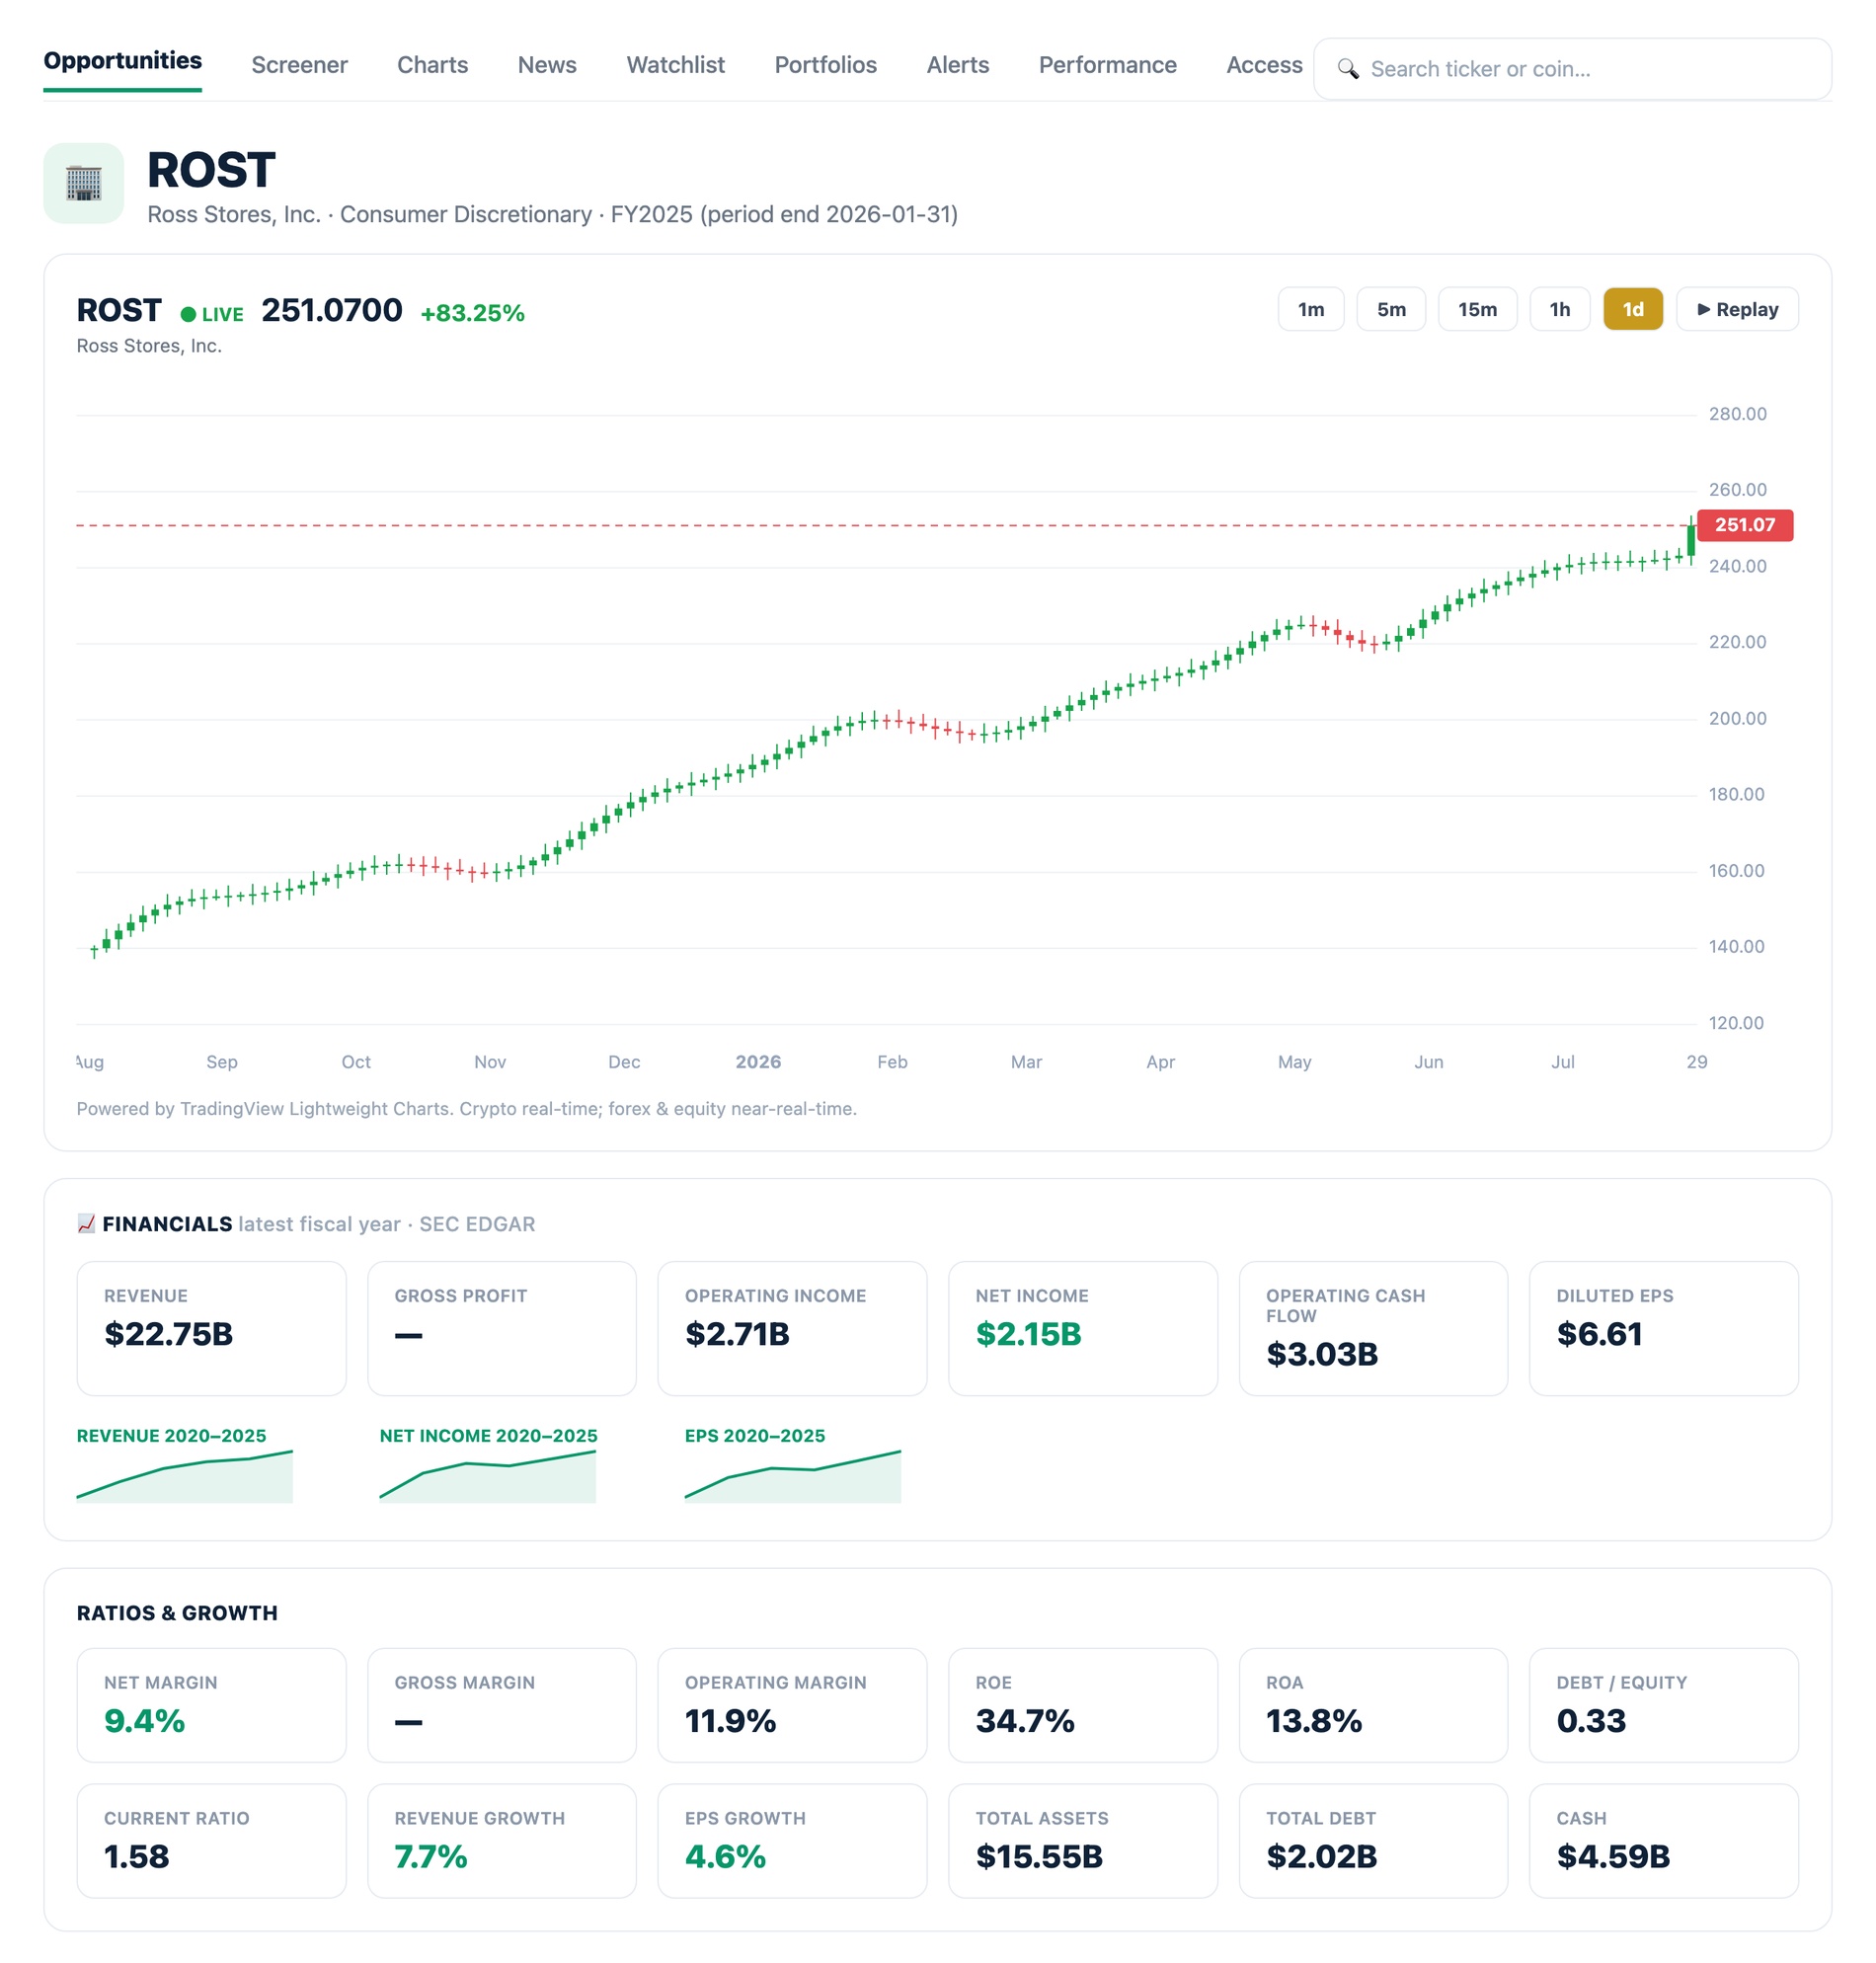Viewport: 1876px width, 1963px height.
Task: Click the Debt / Equity 0.33 card
Action: point(1664,1705)
